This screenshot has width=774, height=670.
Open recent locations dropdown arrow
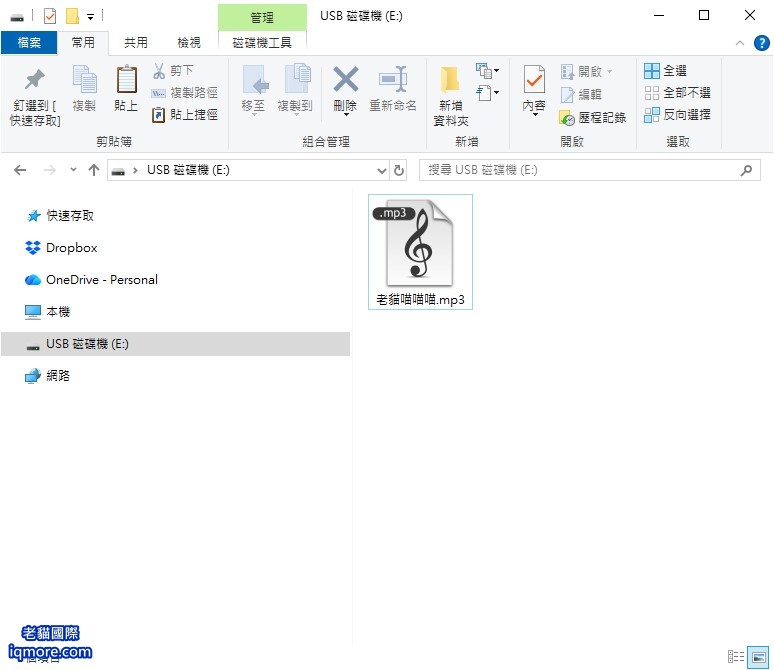(x=73, y=170)
